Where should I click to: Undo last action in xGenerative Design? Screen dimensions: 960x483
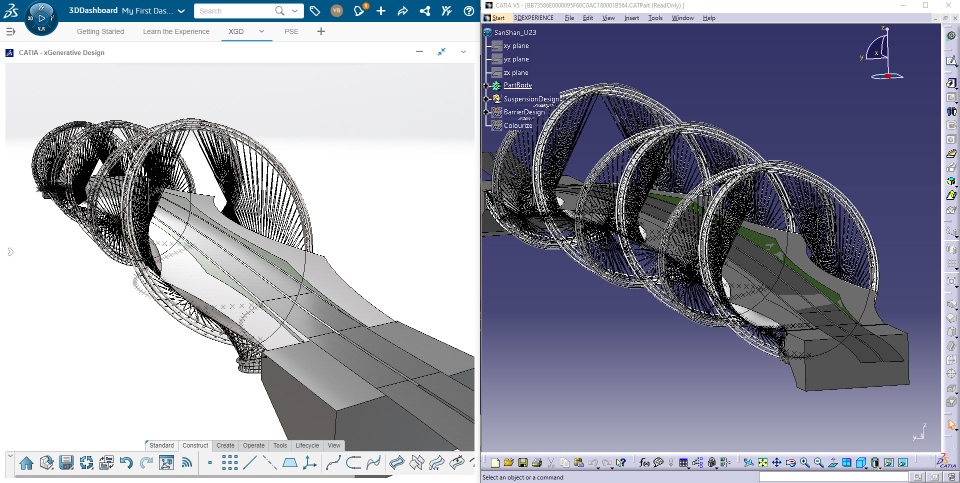click(126, 463)
